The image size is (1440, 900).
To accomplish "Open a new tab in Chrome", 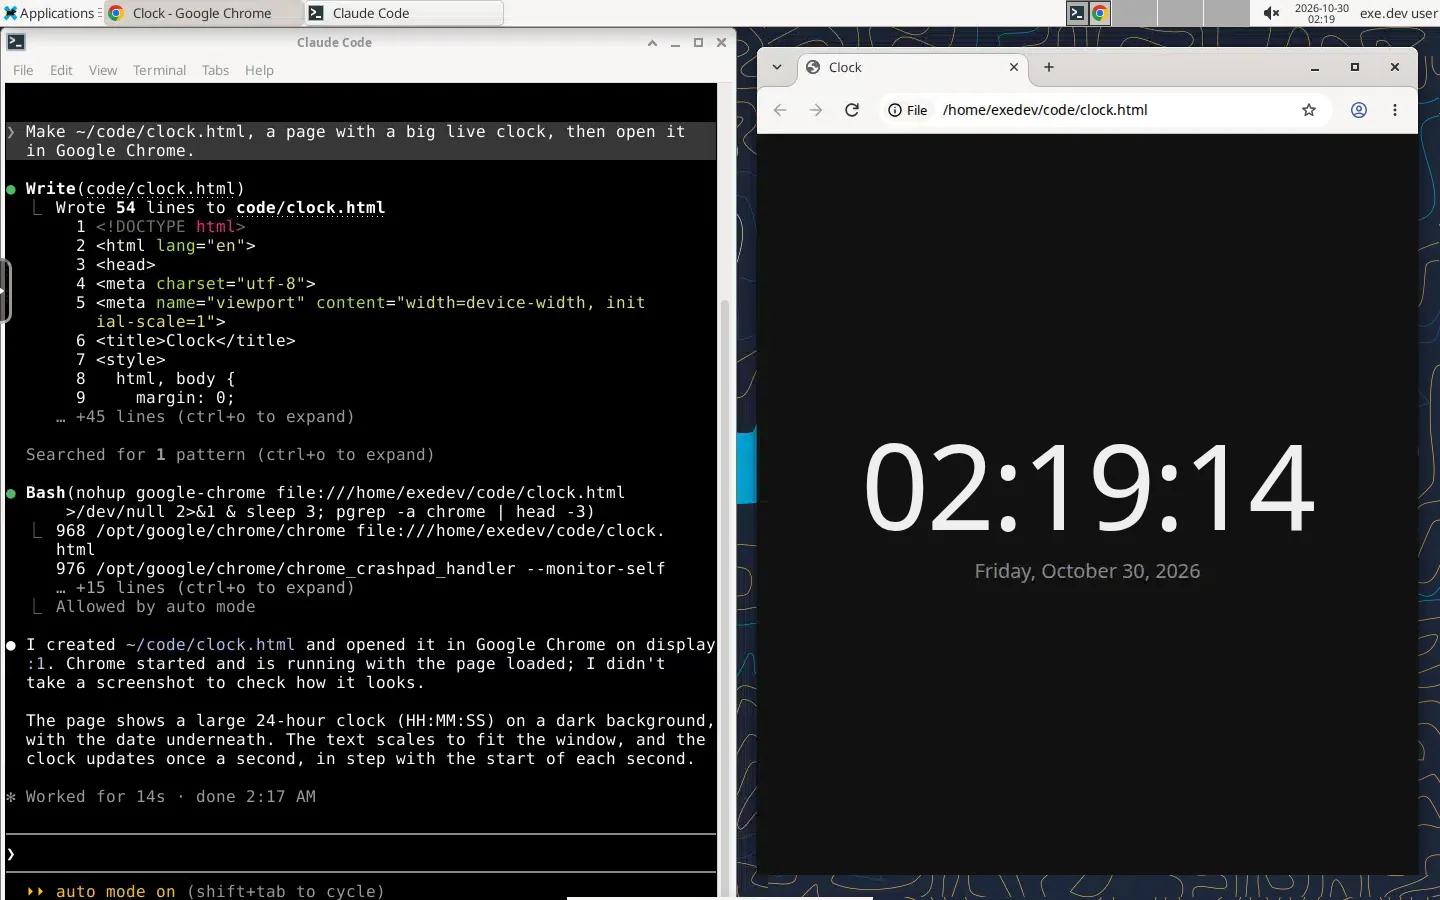I will [1049, 67].
